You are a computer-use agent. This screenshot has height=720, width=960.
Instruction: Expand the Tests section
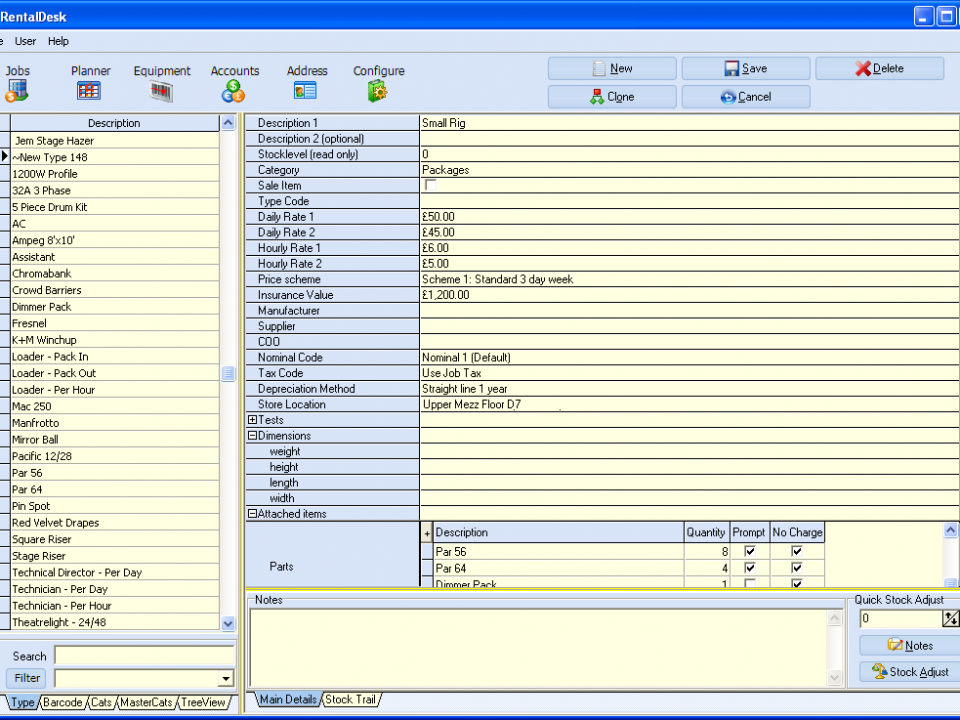[252, 420]
